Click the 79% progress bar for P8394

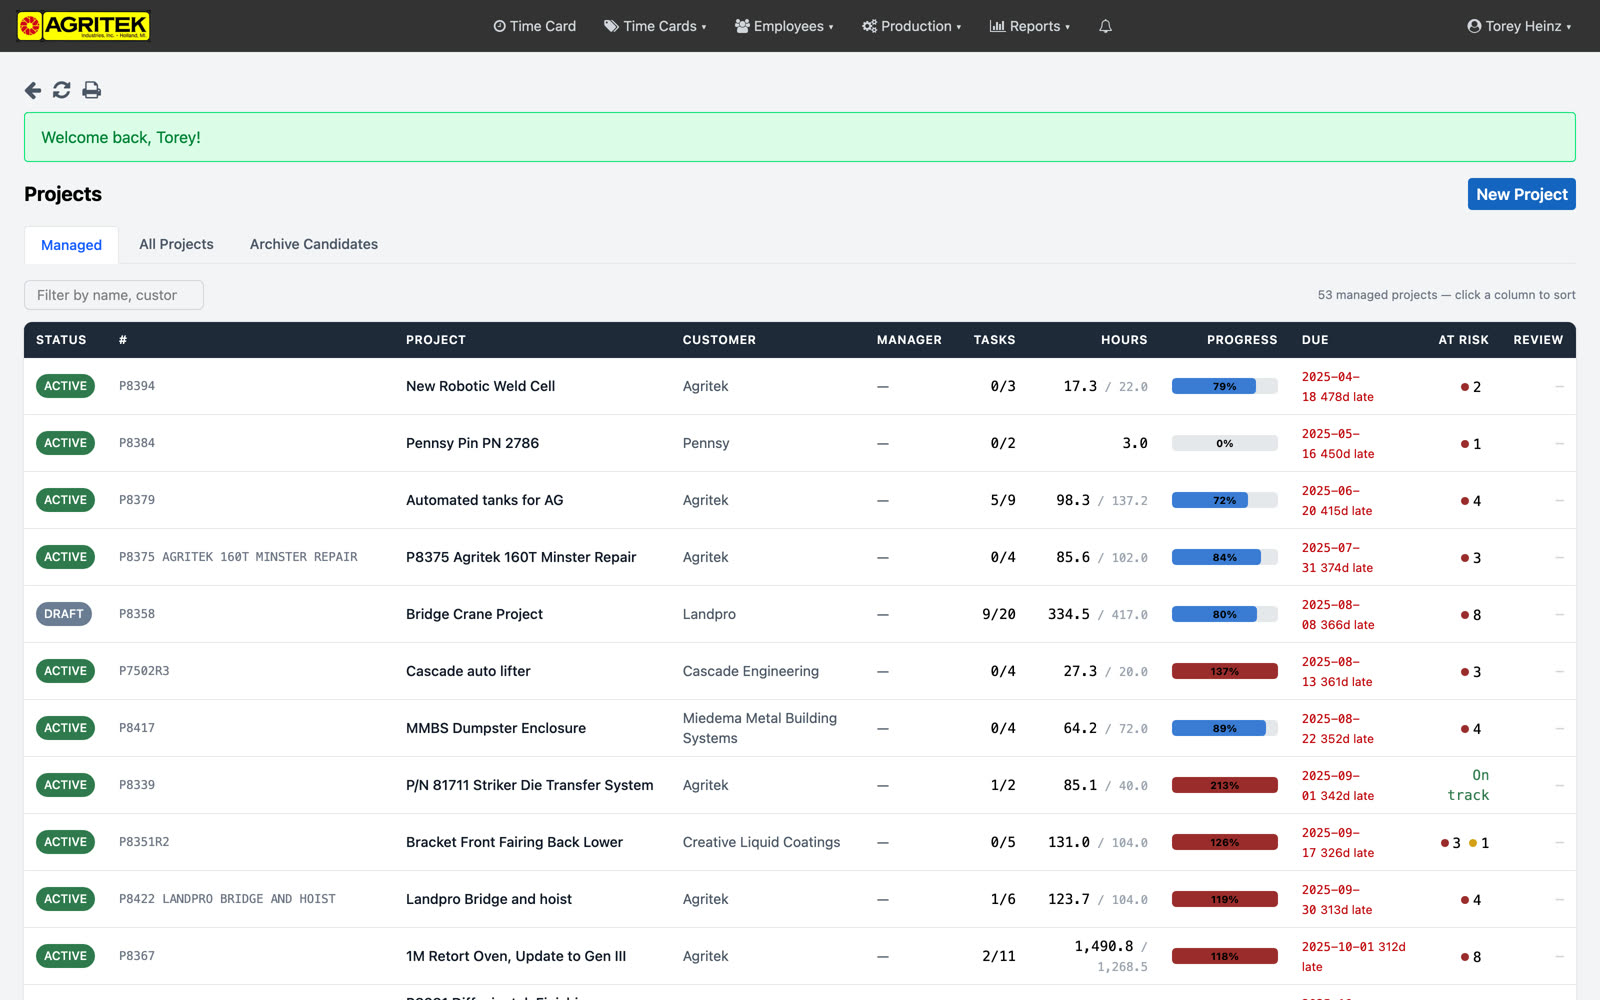(1224, 386)
